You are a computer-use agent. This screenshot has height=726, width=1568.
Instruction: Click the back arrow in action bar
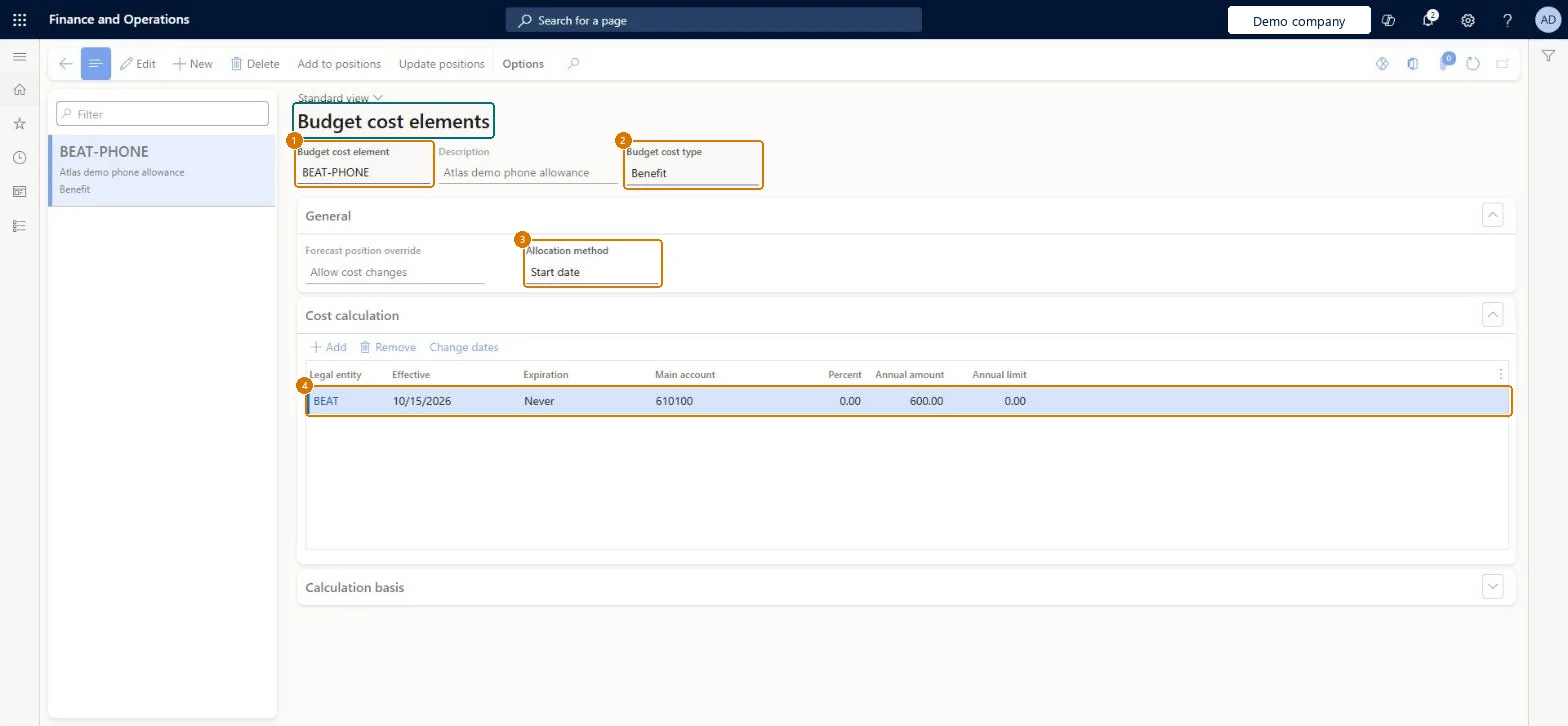[65, 64]
